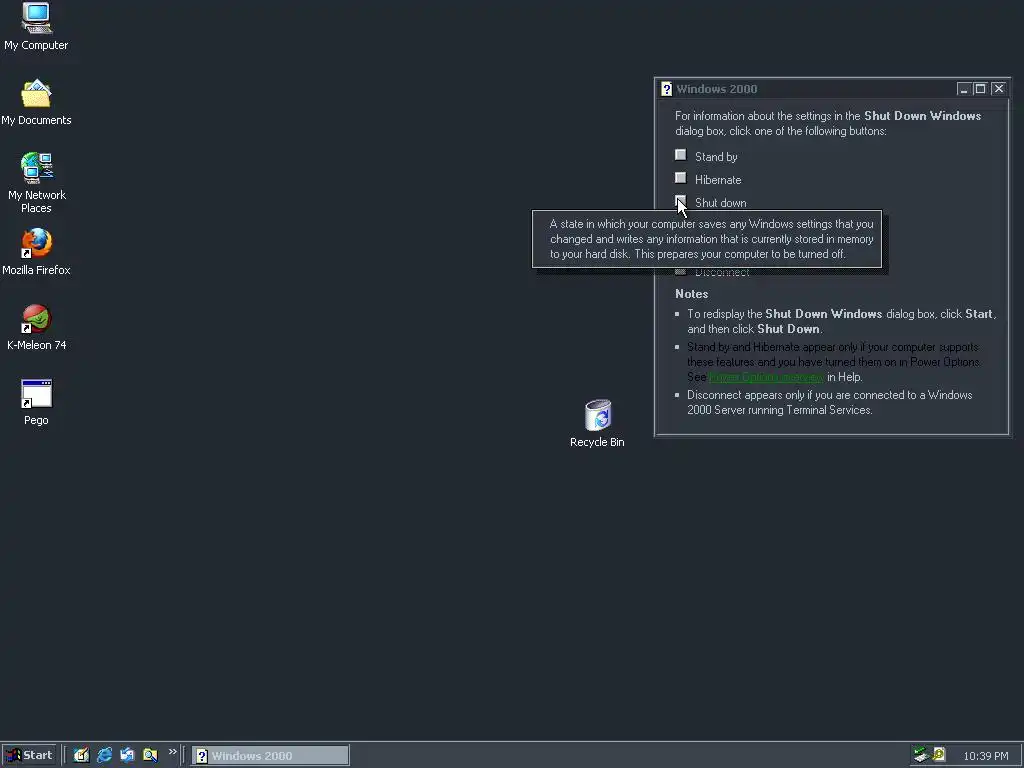Screen dimensions: 1024x768
Task: Select the My Computer desktop icon
Action: pos(36,26)
